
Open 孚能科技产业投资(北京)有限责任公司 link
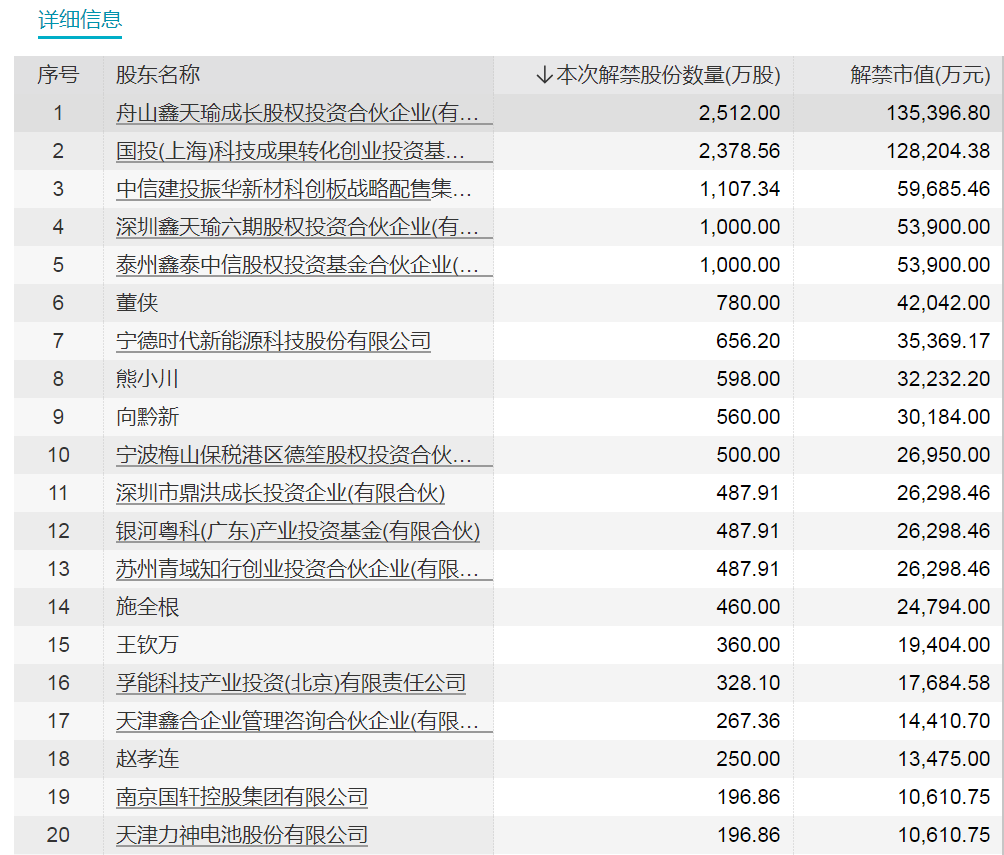click(x=291, y=683)
